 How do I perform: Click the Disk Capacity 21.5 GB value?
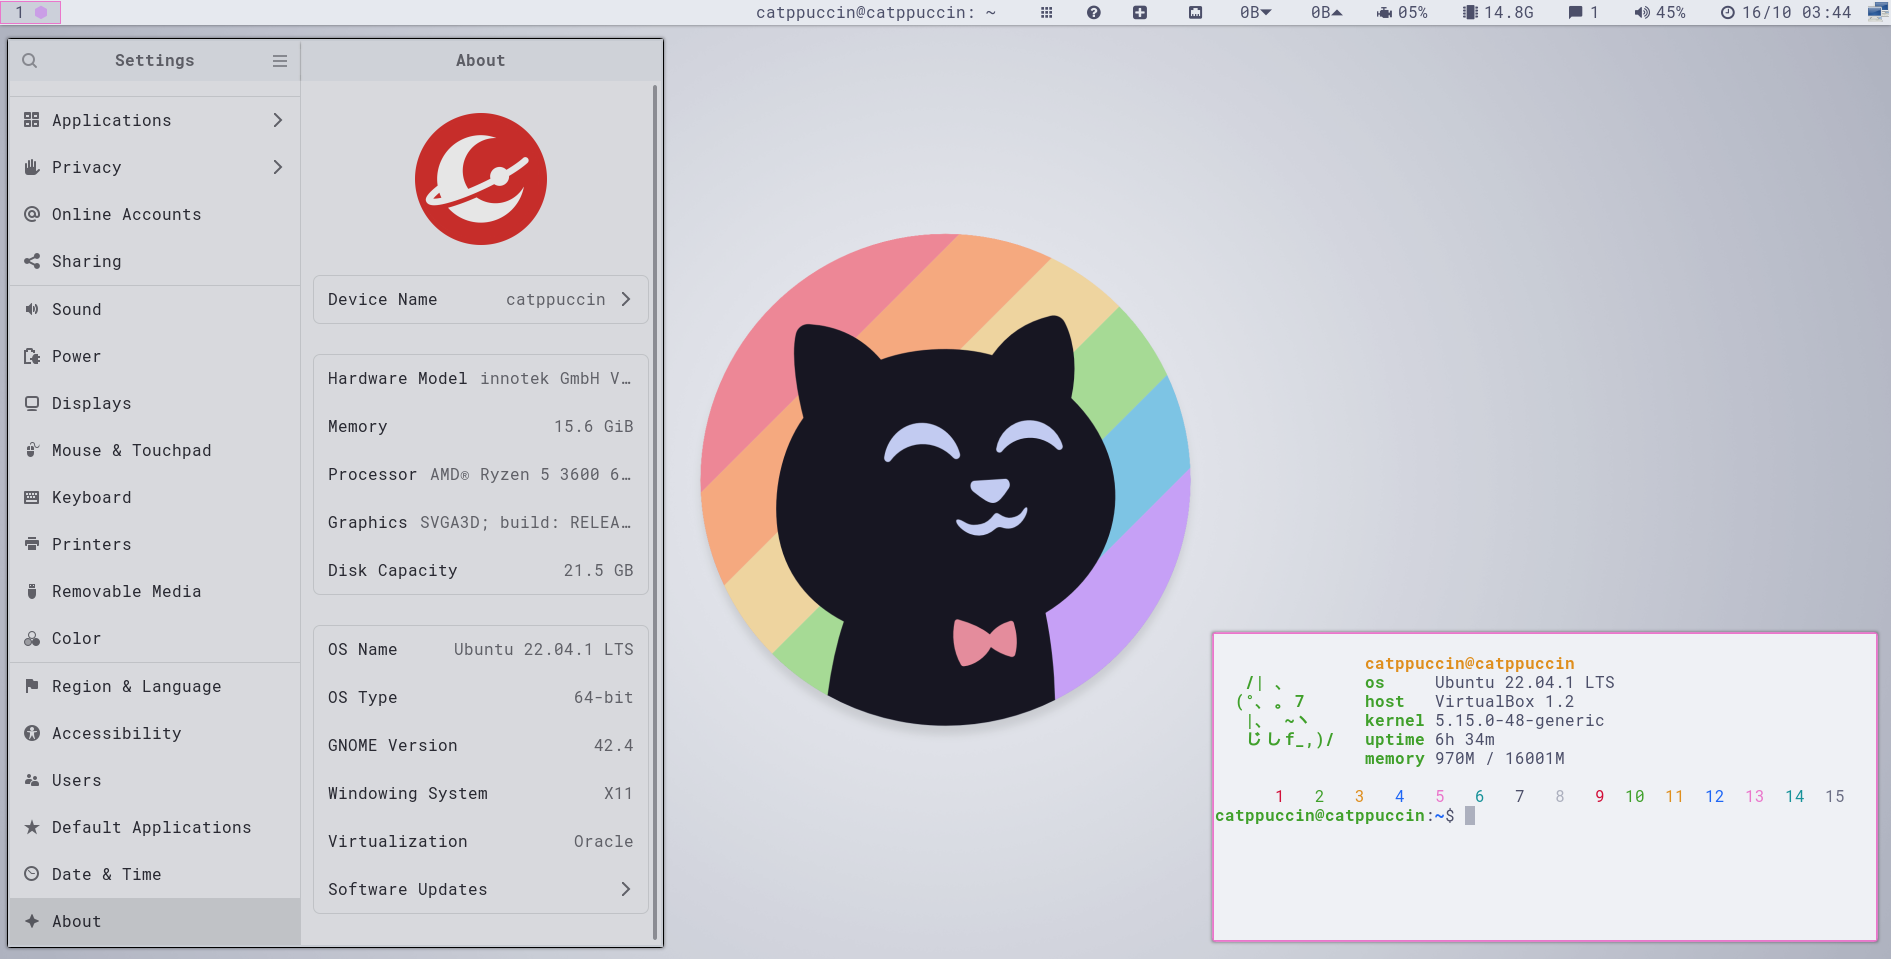598,570
